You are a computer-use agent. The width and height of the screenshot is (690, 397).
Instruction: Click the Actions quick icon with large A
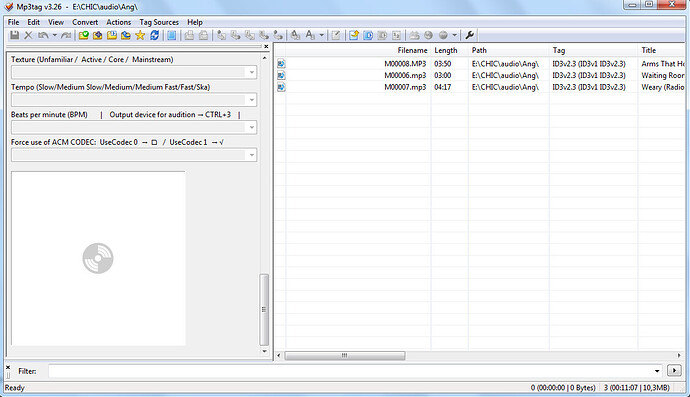pos(310,35)
